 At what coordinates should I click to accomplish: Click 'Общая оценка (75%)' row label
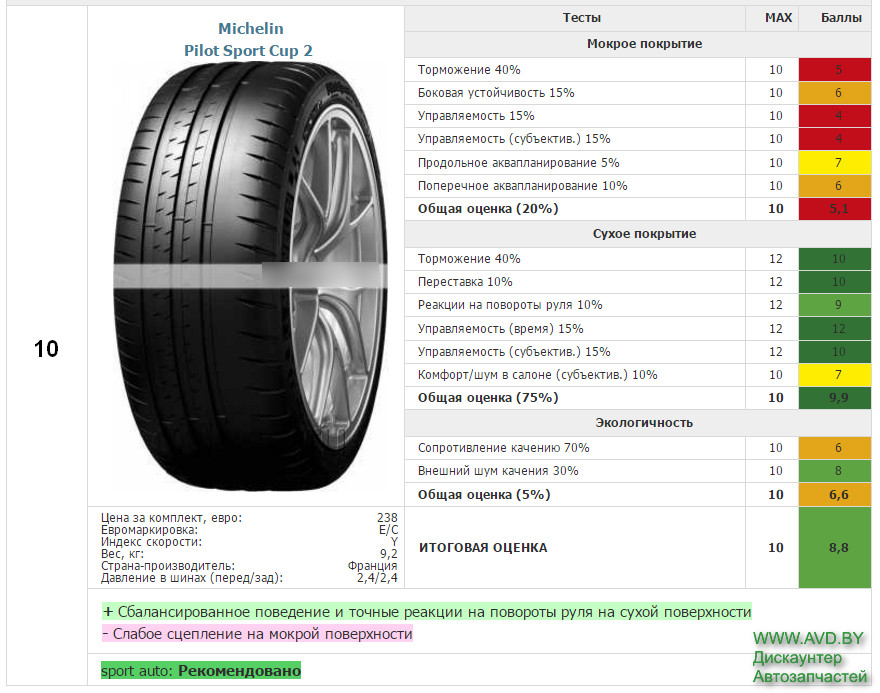pyautogui.click(x=488, y=398)
